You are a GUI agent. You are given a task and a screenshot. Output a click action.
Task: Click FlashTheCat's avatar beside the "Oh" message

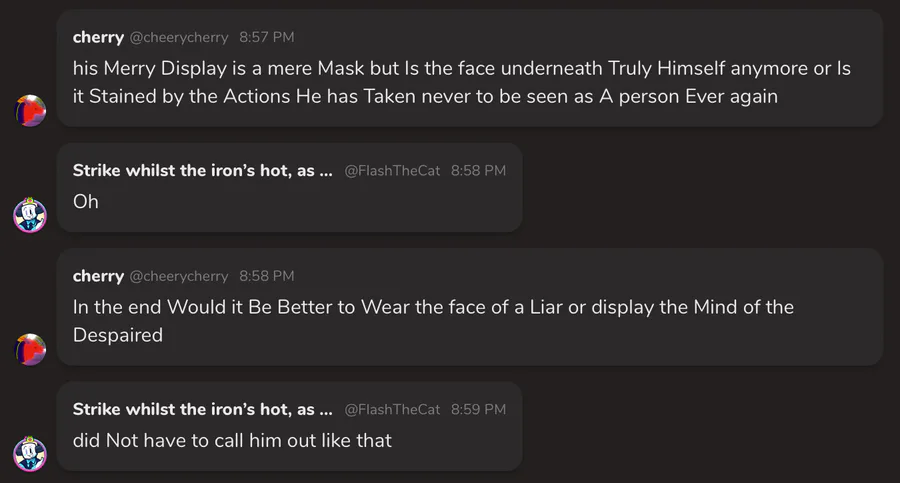[x=30, y=215]
